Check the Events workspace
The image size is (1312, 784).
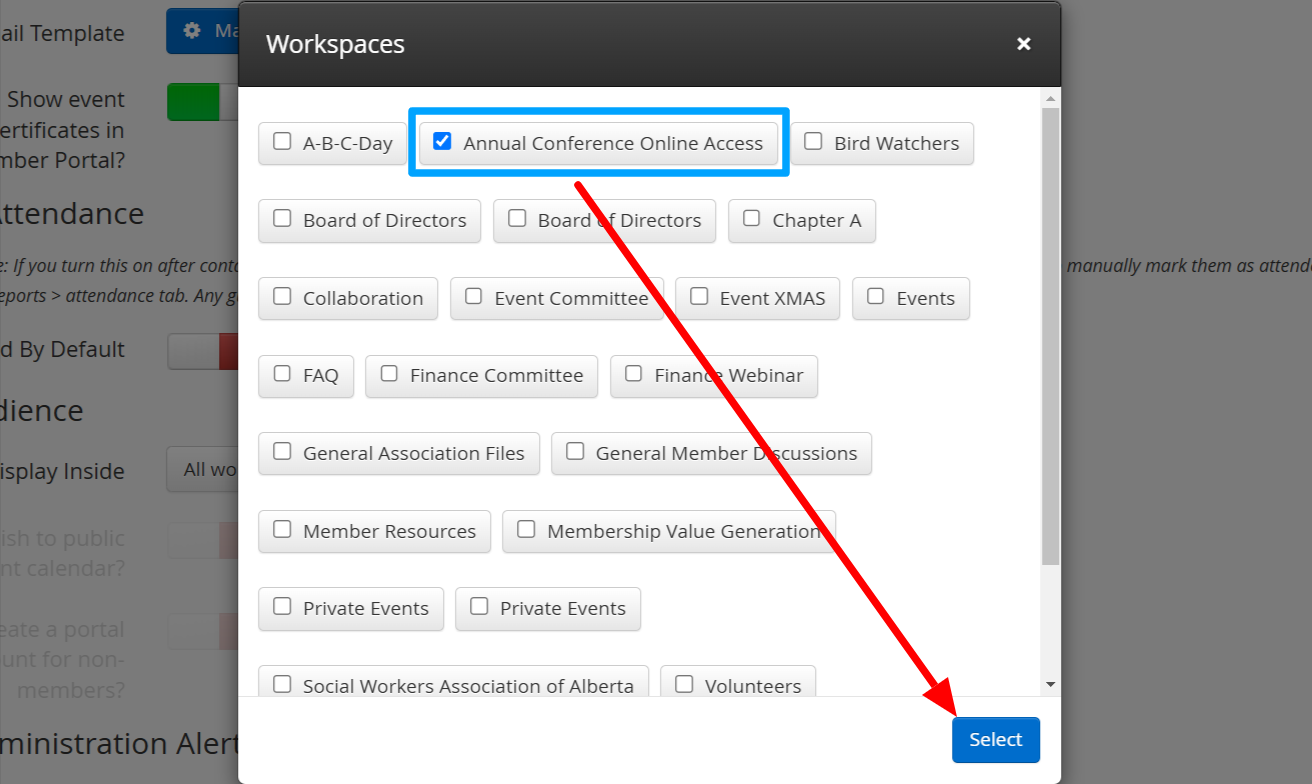tap(876, 297)
